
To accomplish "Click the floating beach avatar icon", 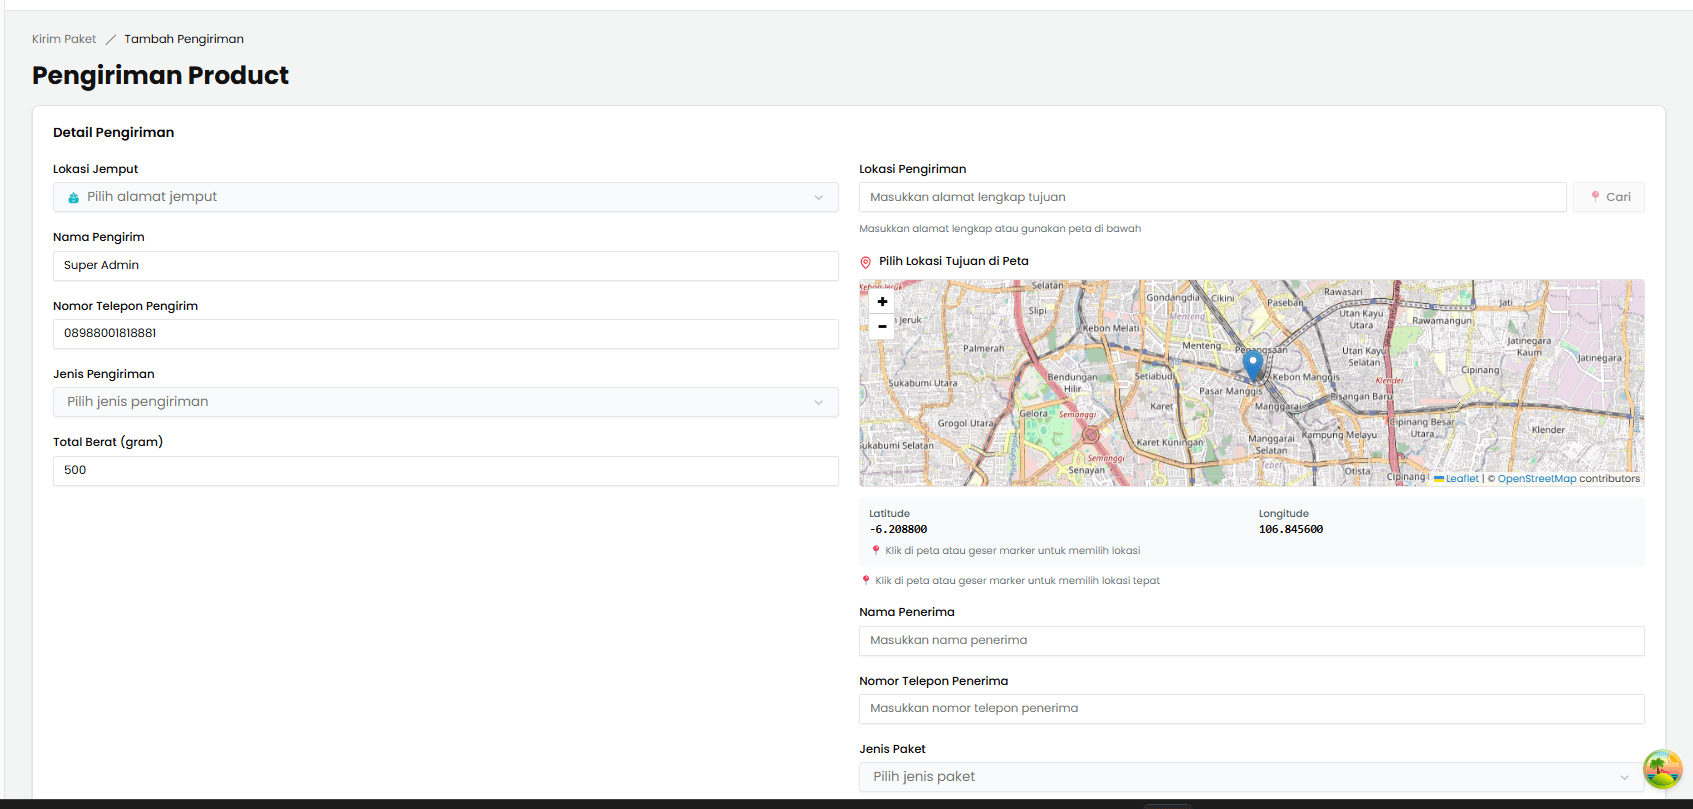I will pyautogui.click(x=1663, y=769).
